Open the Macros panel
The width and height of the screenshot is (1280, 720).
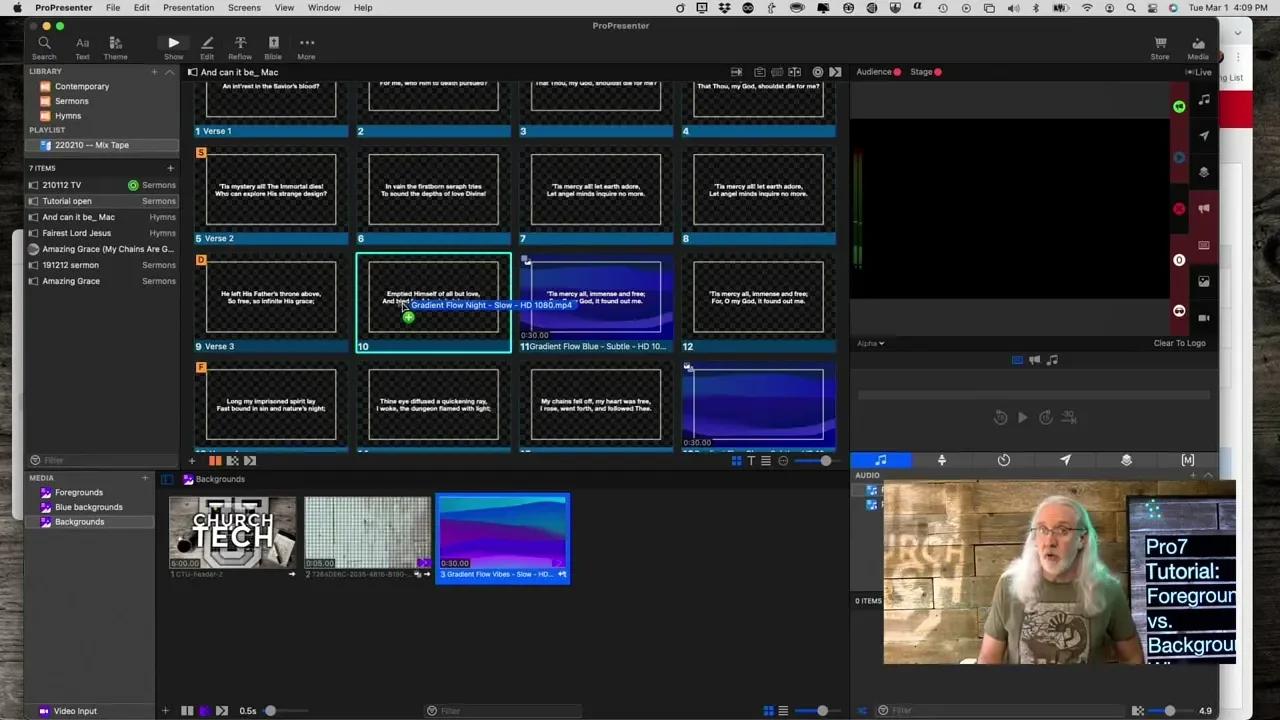1126,460
